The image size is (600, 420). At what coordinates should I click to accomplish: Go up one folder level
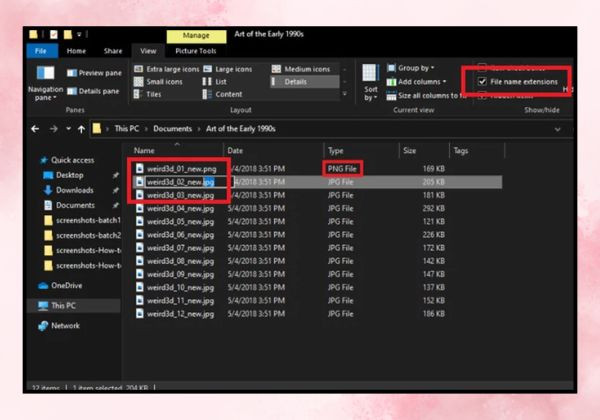pos(81,129)
